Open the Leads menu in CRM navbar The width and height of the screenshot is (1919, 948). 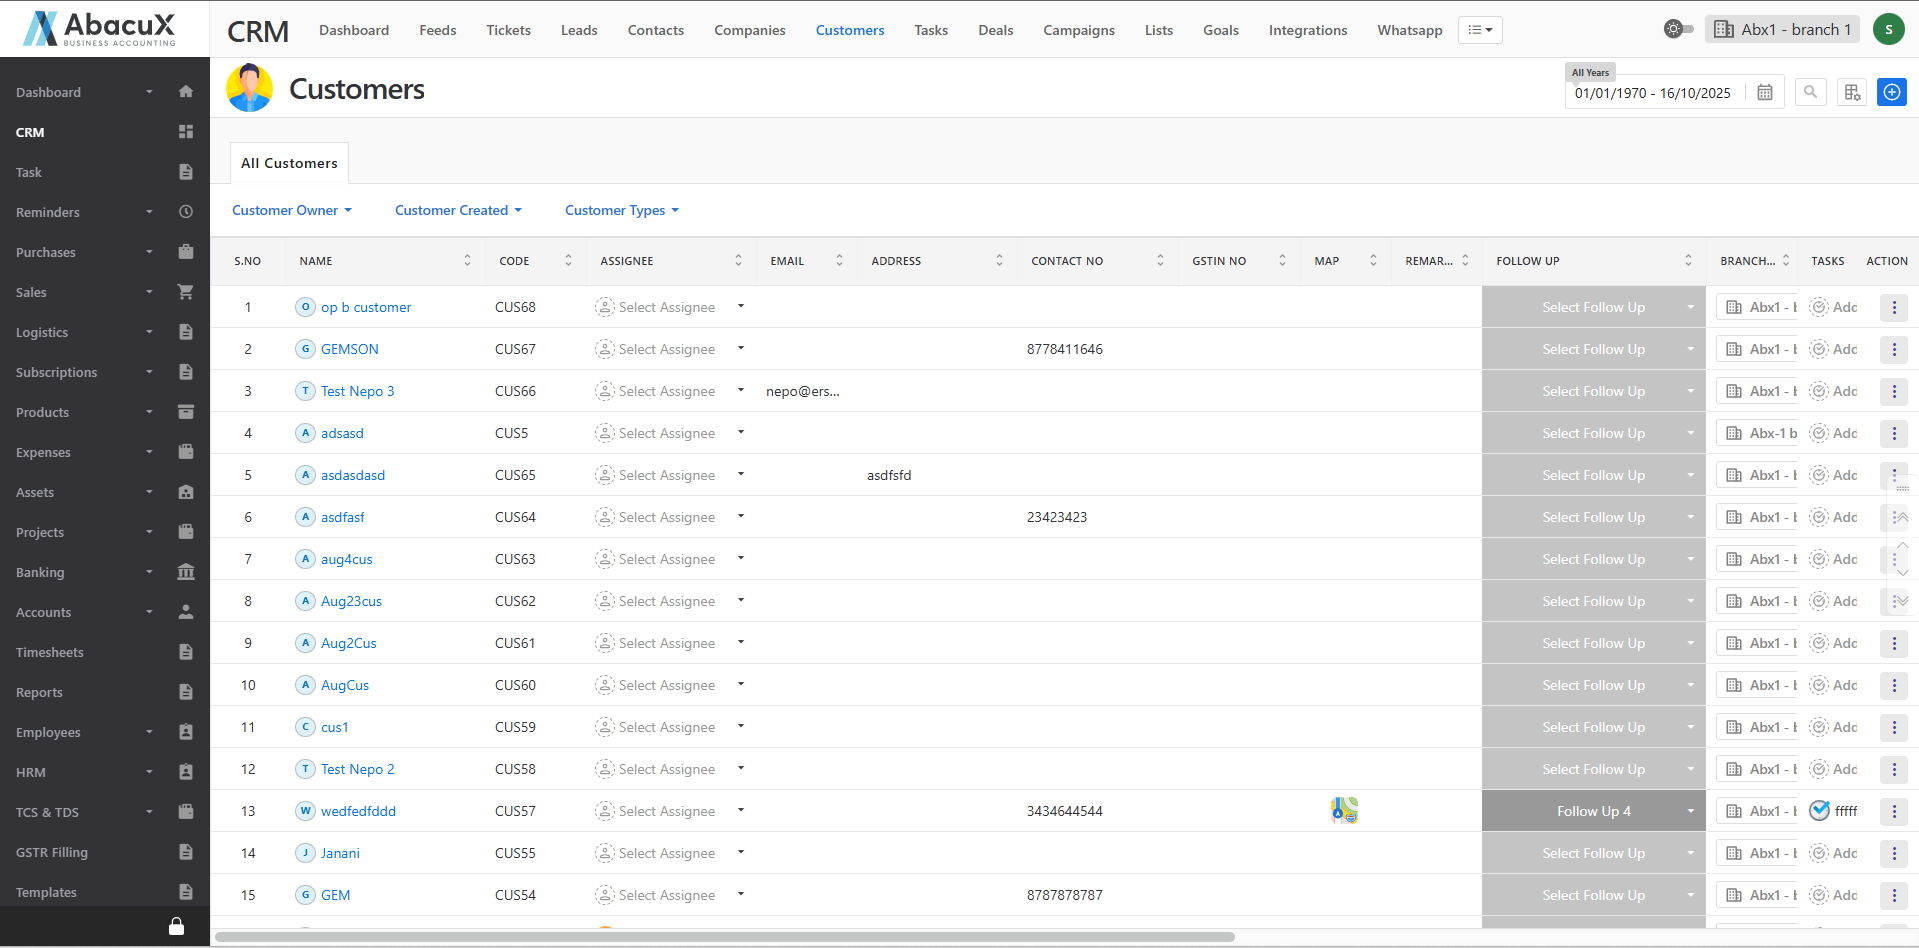pos(579,30)
